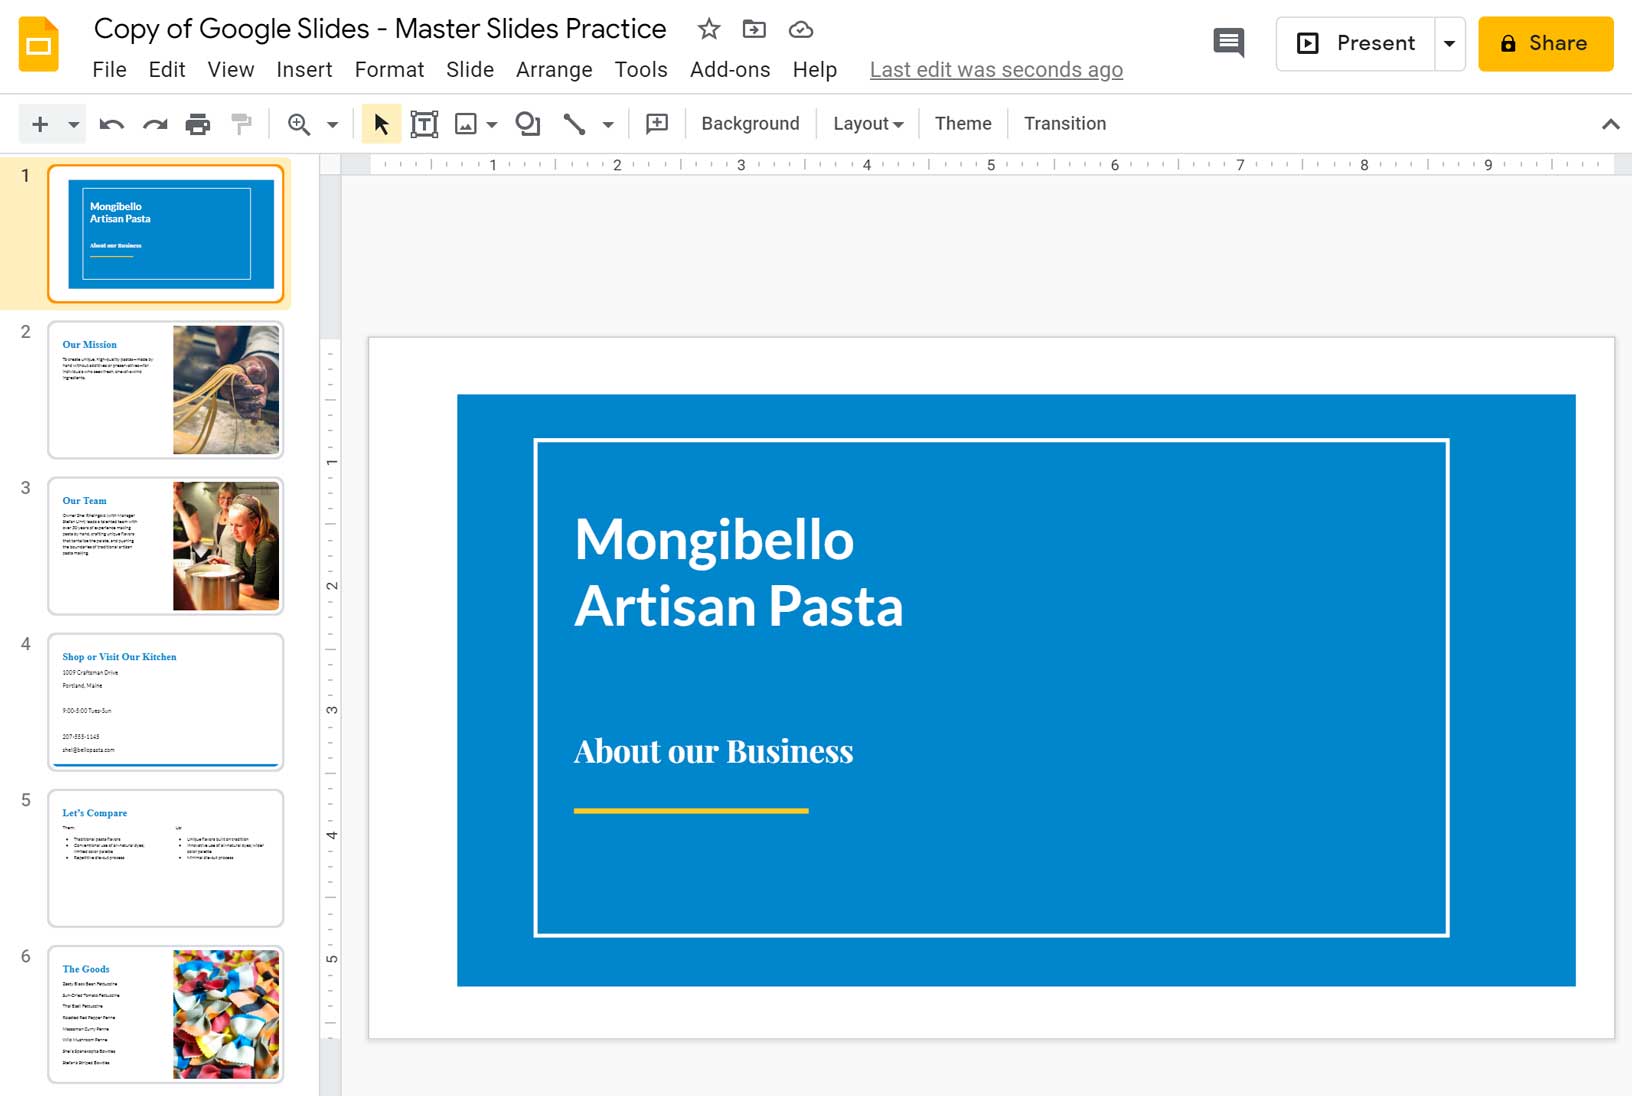The height and width of the screenshot is (1096, 1632).
Task: Open the comment history icon
Action: (1228, 43)
